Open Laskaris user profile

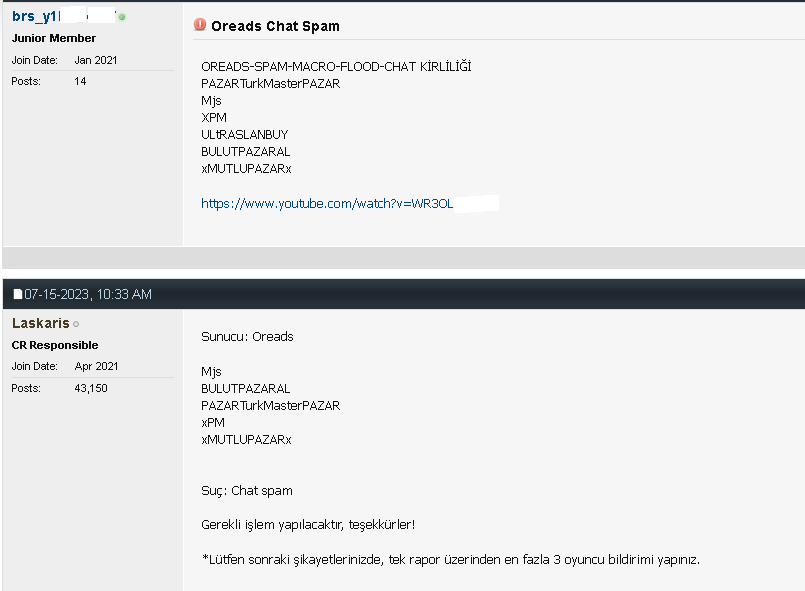40,323
